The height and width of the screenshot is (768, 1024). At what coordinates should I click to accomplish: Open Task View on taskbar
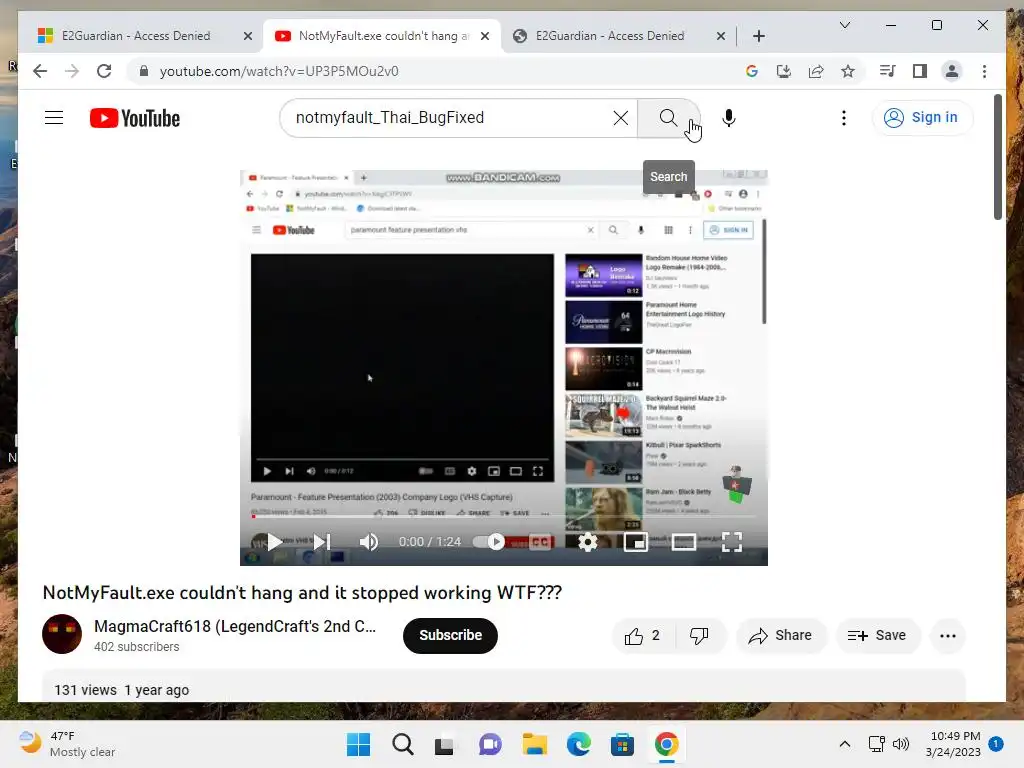pyautogui.click(x=445, y=744)
